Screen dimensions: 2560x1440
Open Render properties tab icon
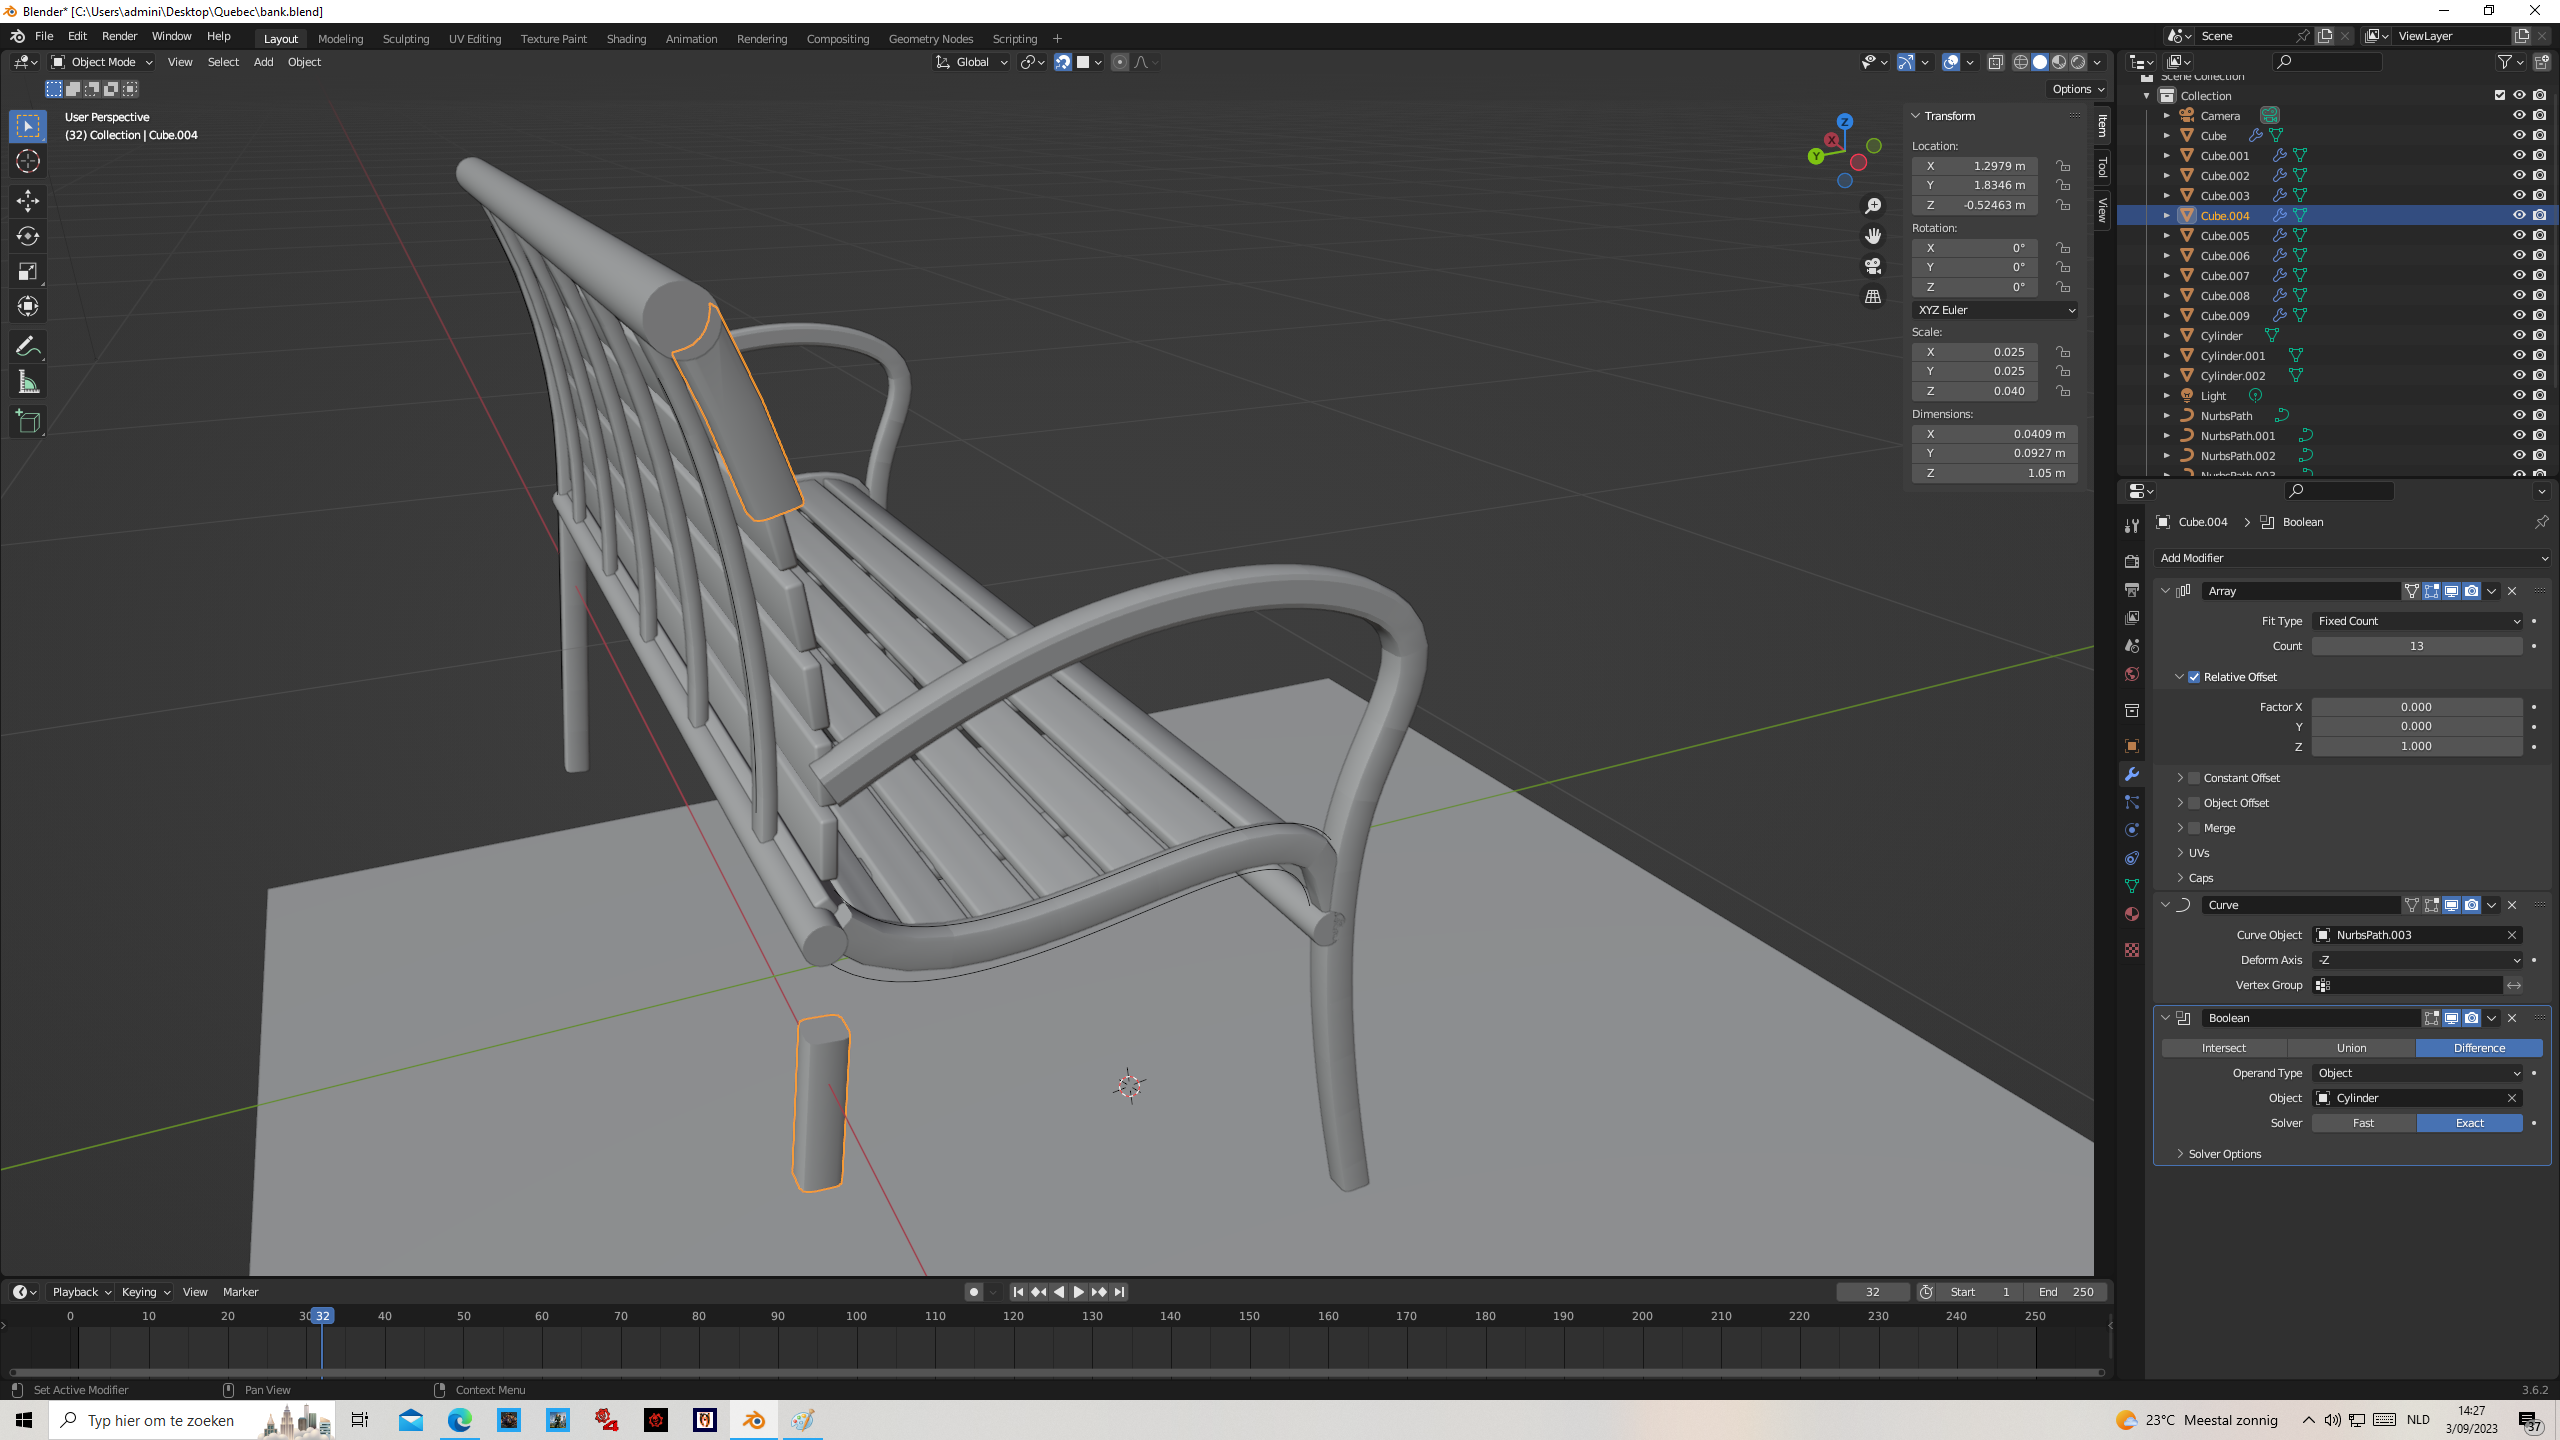(x=2132, y=562)
